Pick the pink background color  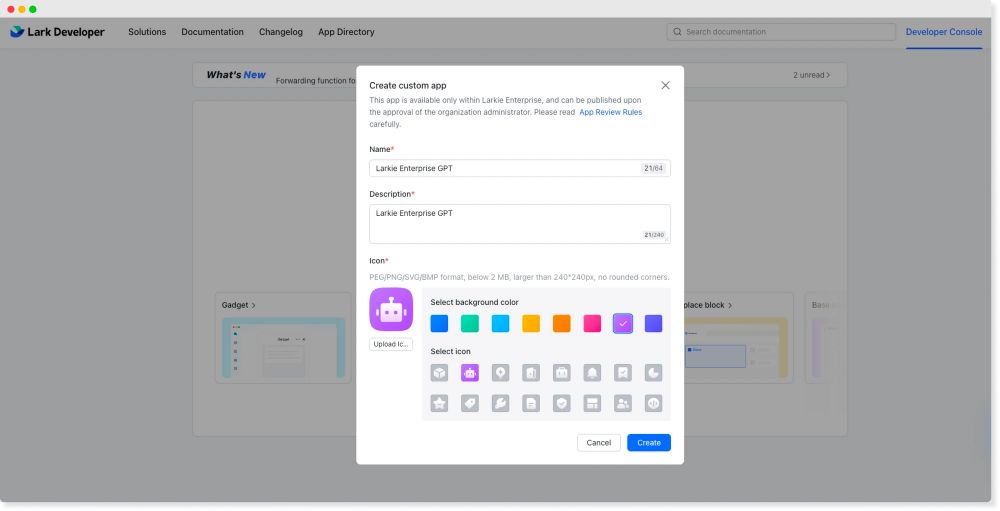(x=592, y=323)
